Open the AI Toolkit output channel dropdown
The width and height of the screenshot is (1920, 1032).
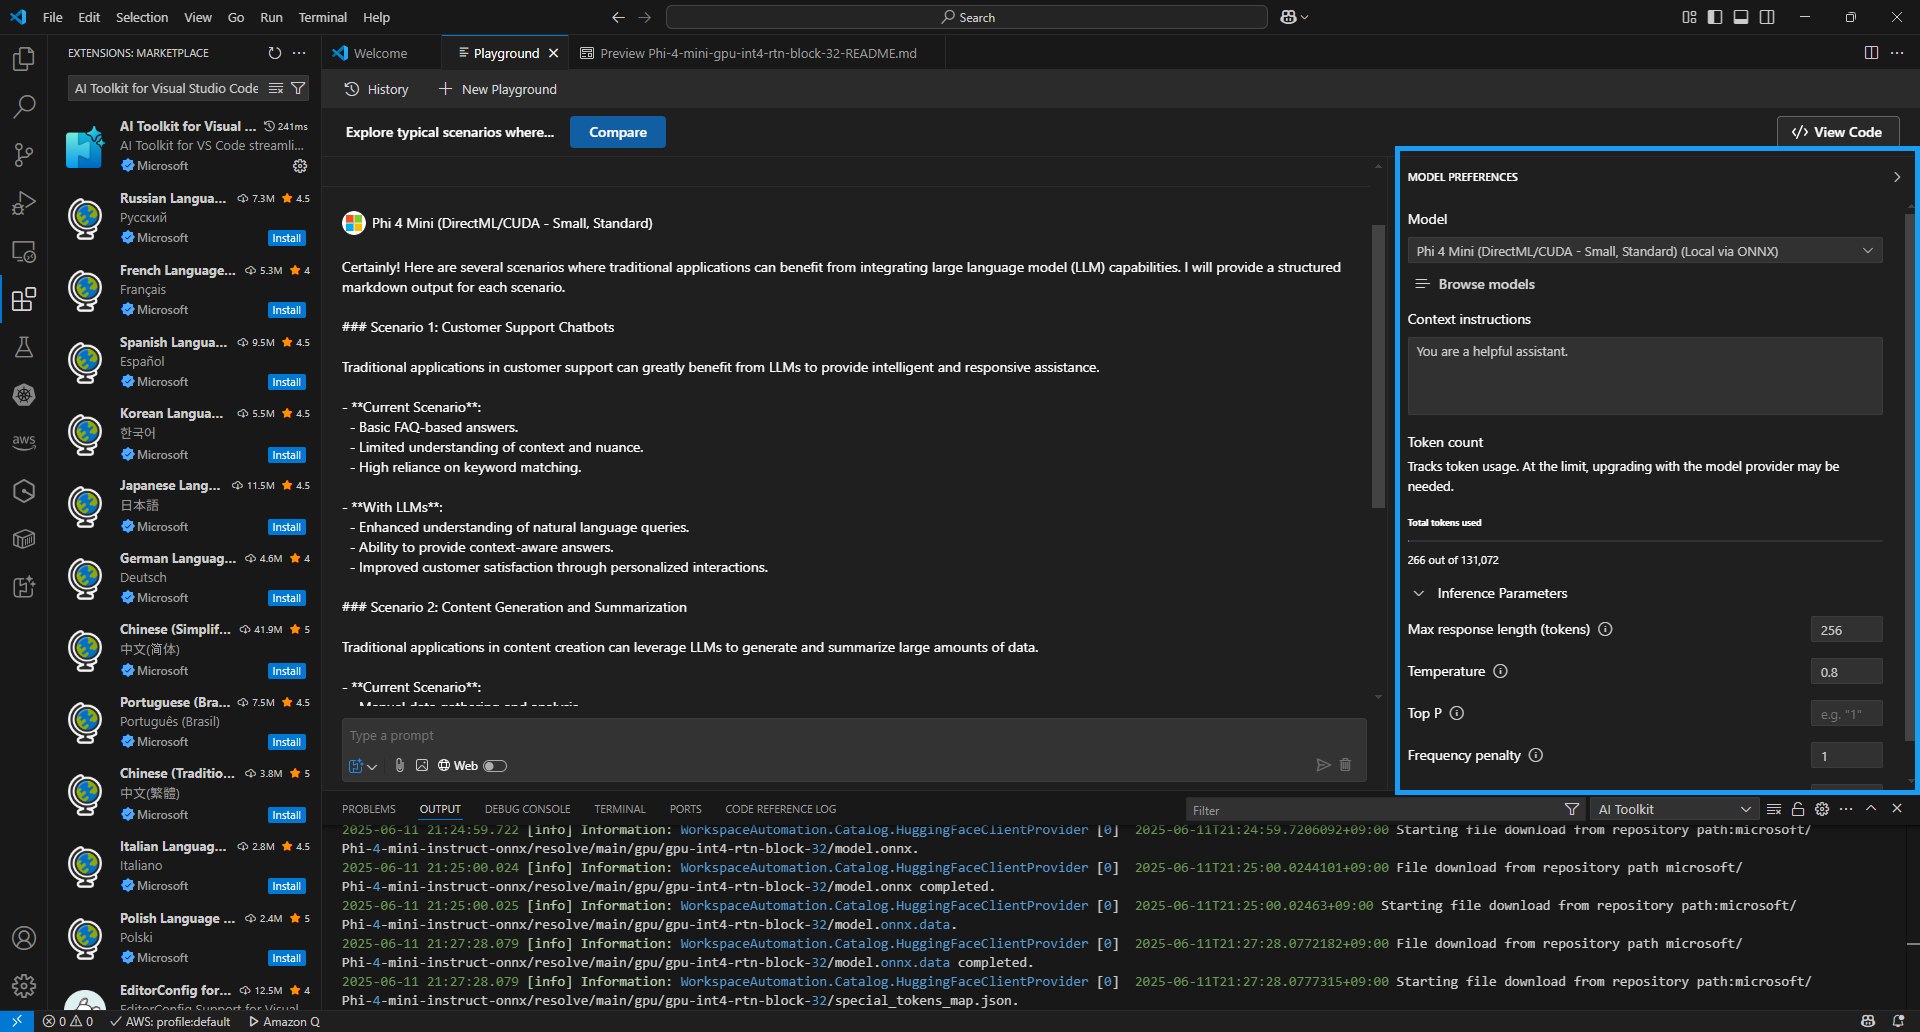coord(1674,809)
